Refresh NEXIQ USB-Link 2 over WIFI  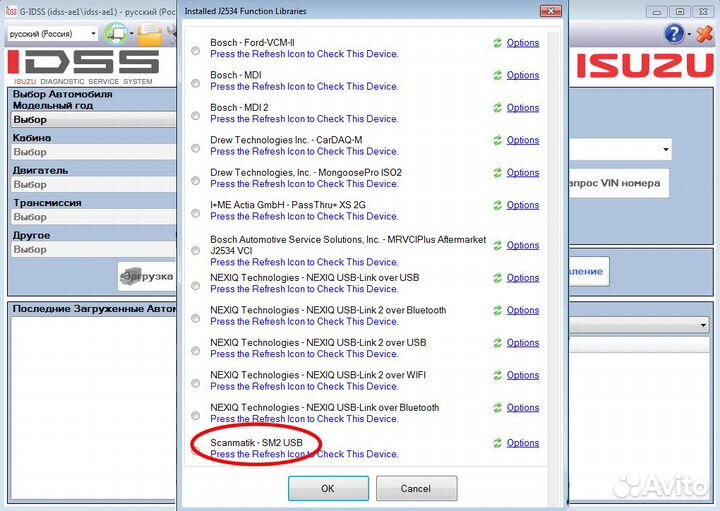(497, 375)
